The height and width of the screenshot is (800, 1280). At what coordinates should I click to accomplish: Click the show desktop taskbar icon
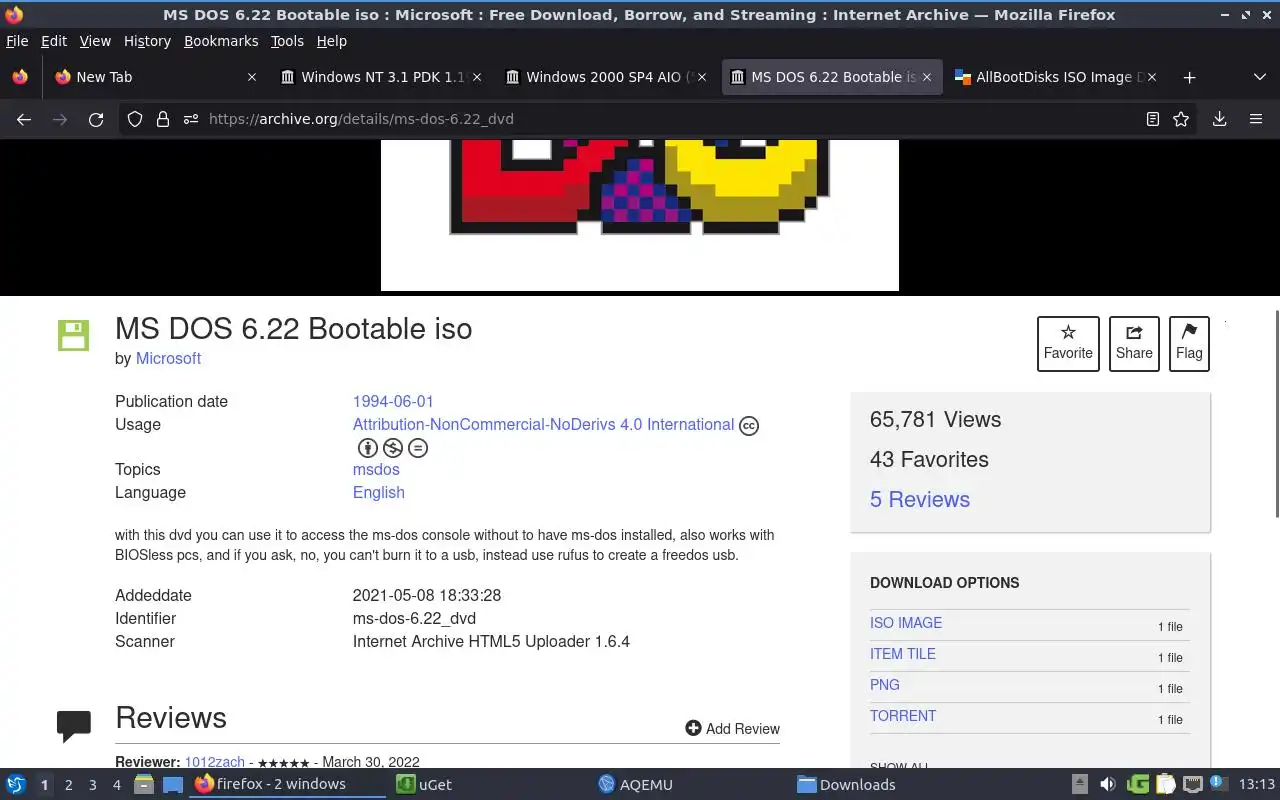(x=173, y=785)
